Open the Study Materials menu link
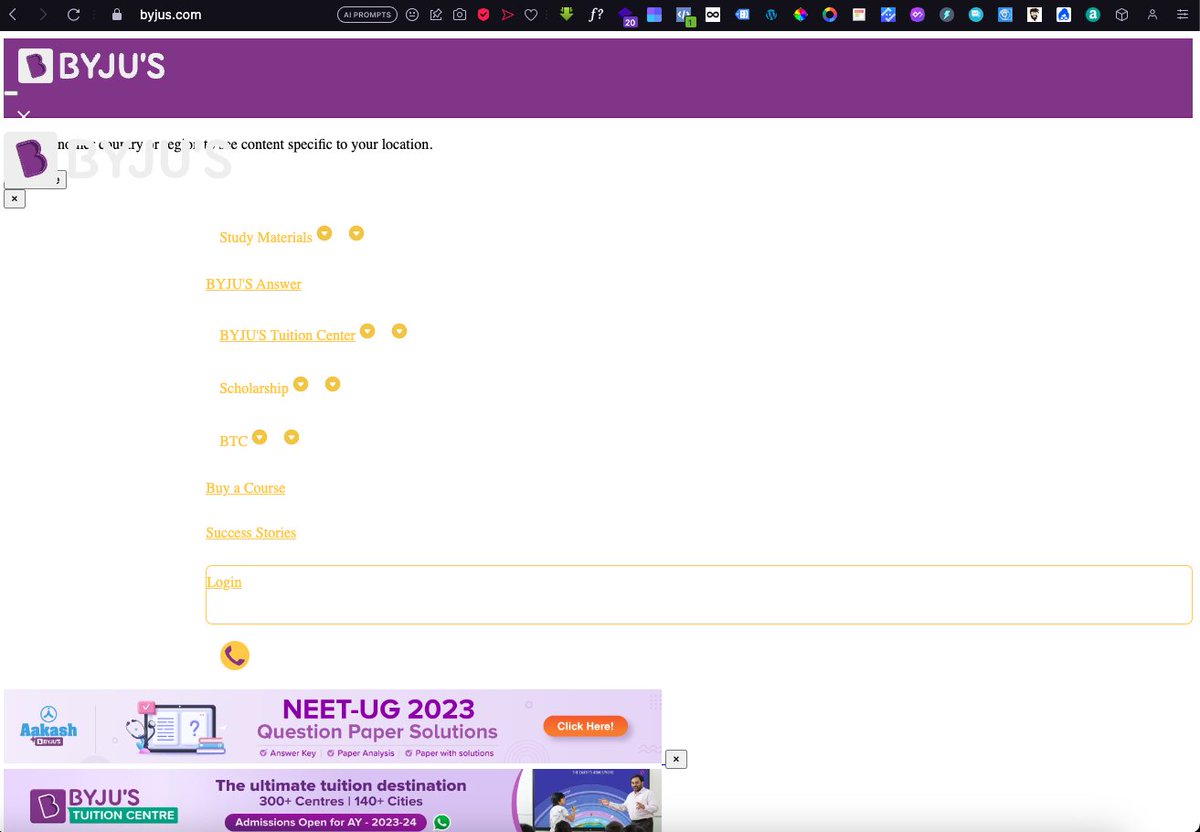Viewport: 1200px width, 832px height. pyautogui.click(x=266, y=237)
